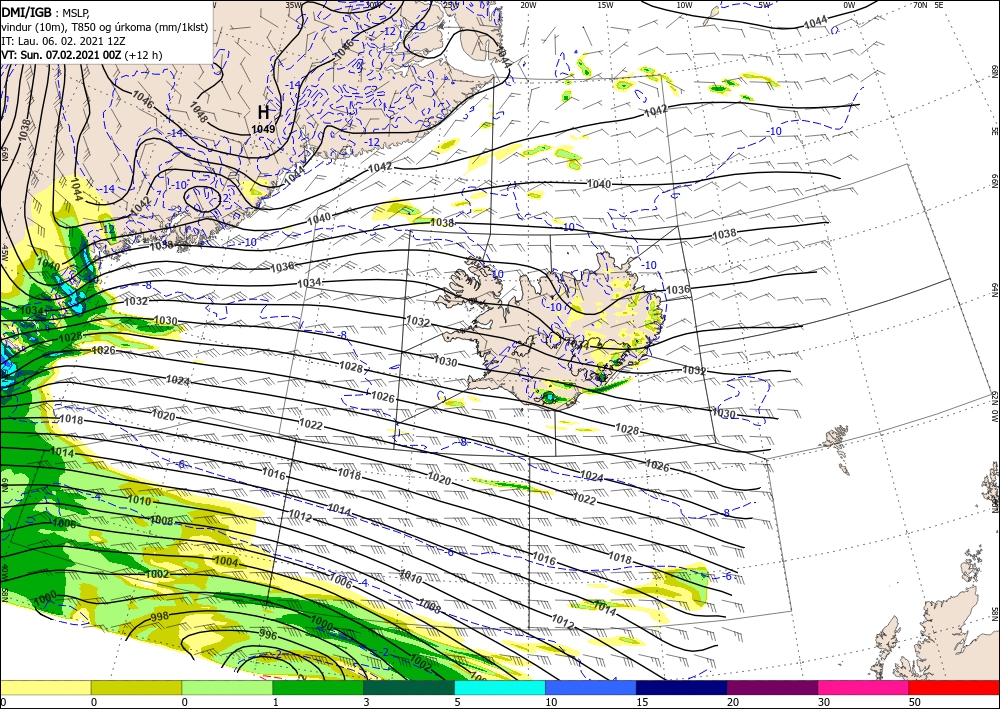
Task: Click the "35W" longitude label
Action: [x=293, y=5]
